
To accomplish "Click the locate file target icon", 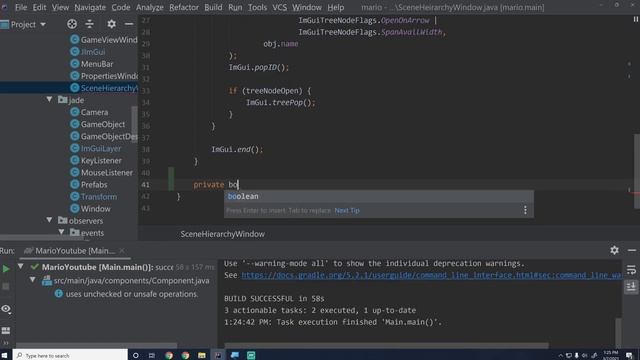I will [x=72, y=24].
